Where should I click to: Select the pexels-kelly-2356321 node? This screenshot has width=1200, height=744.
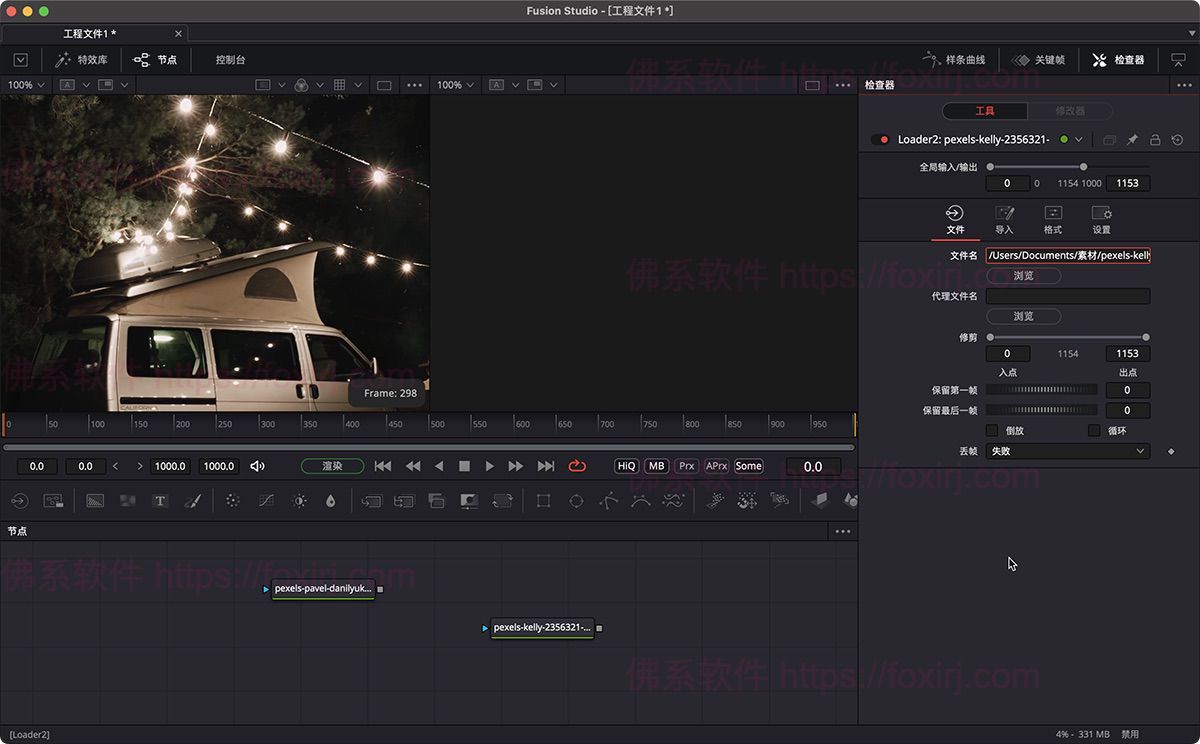click(x=543, y=628)
